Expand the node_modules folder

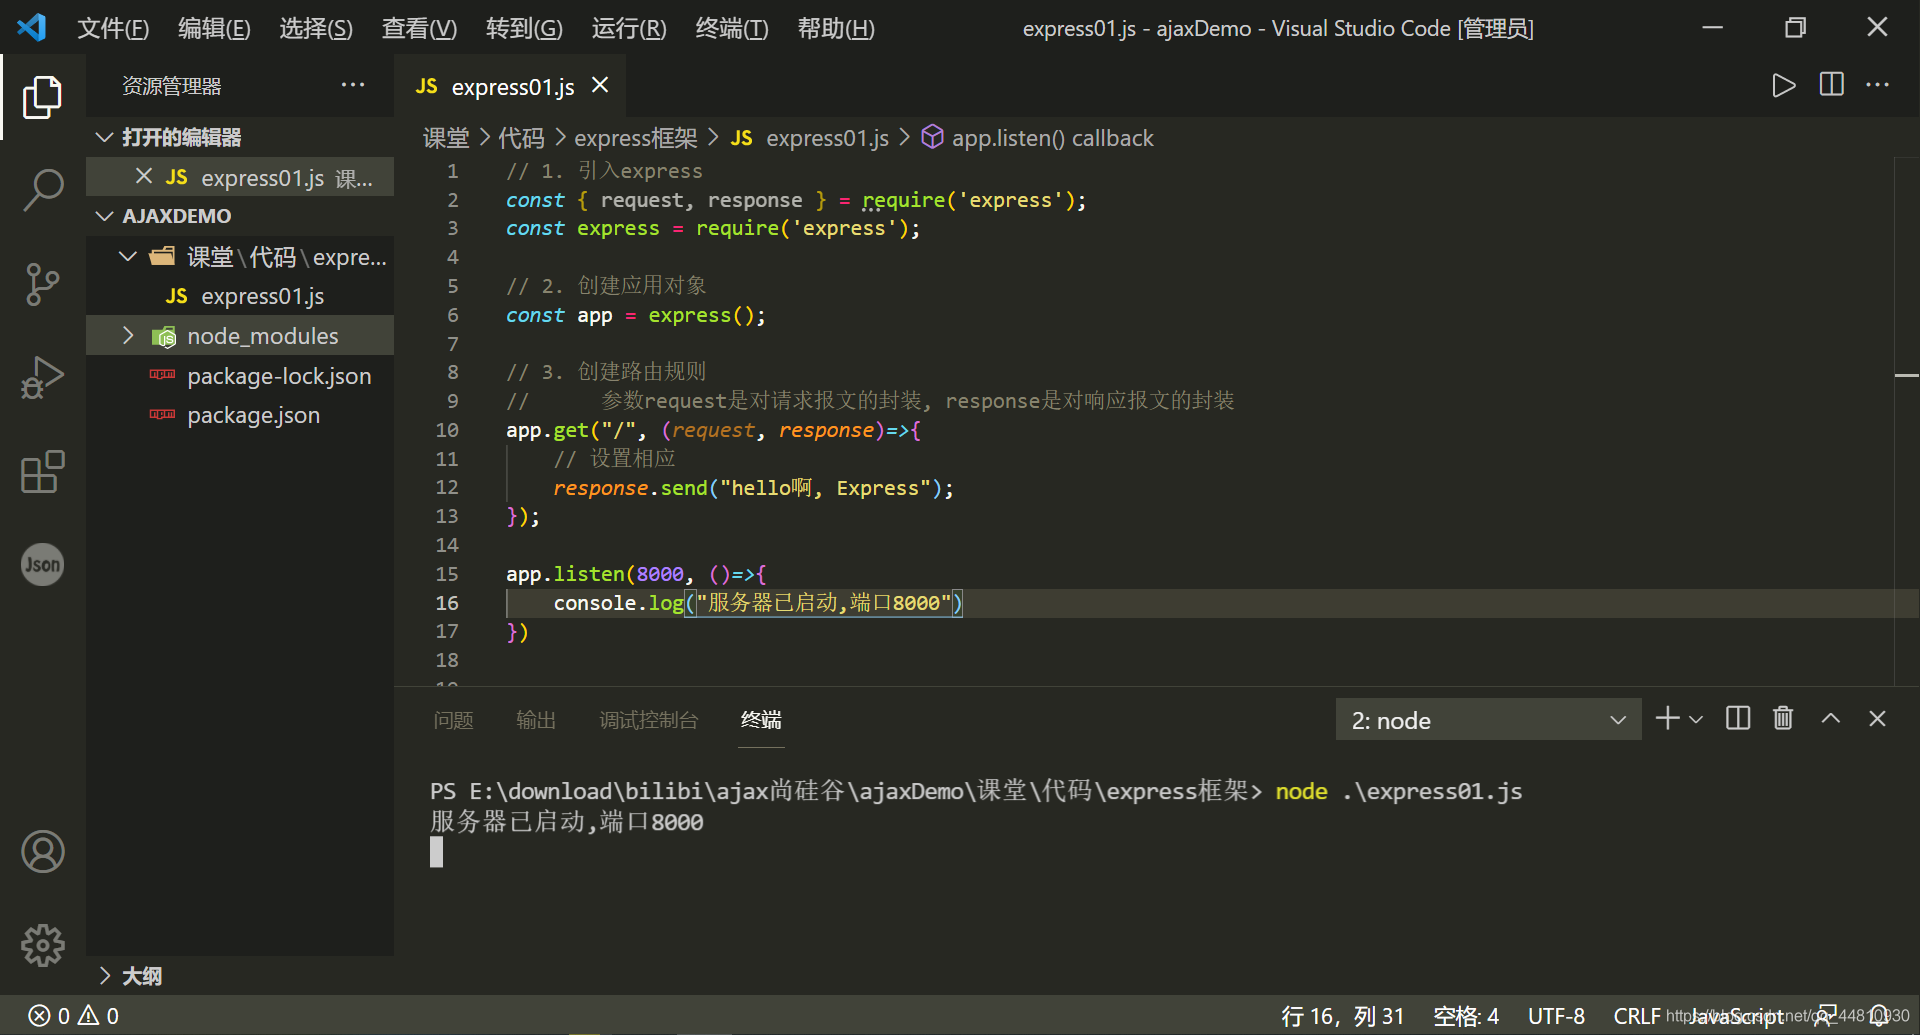click(x=128, y=336)
